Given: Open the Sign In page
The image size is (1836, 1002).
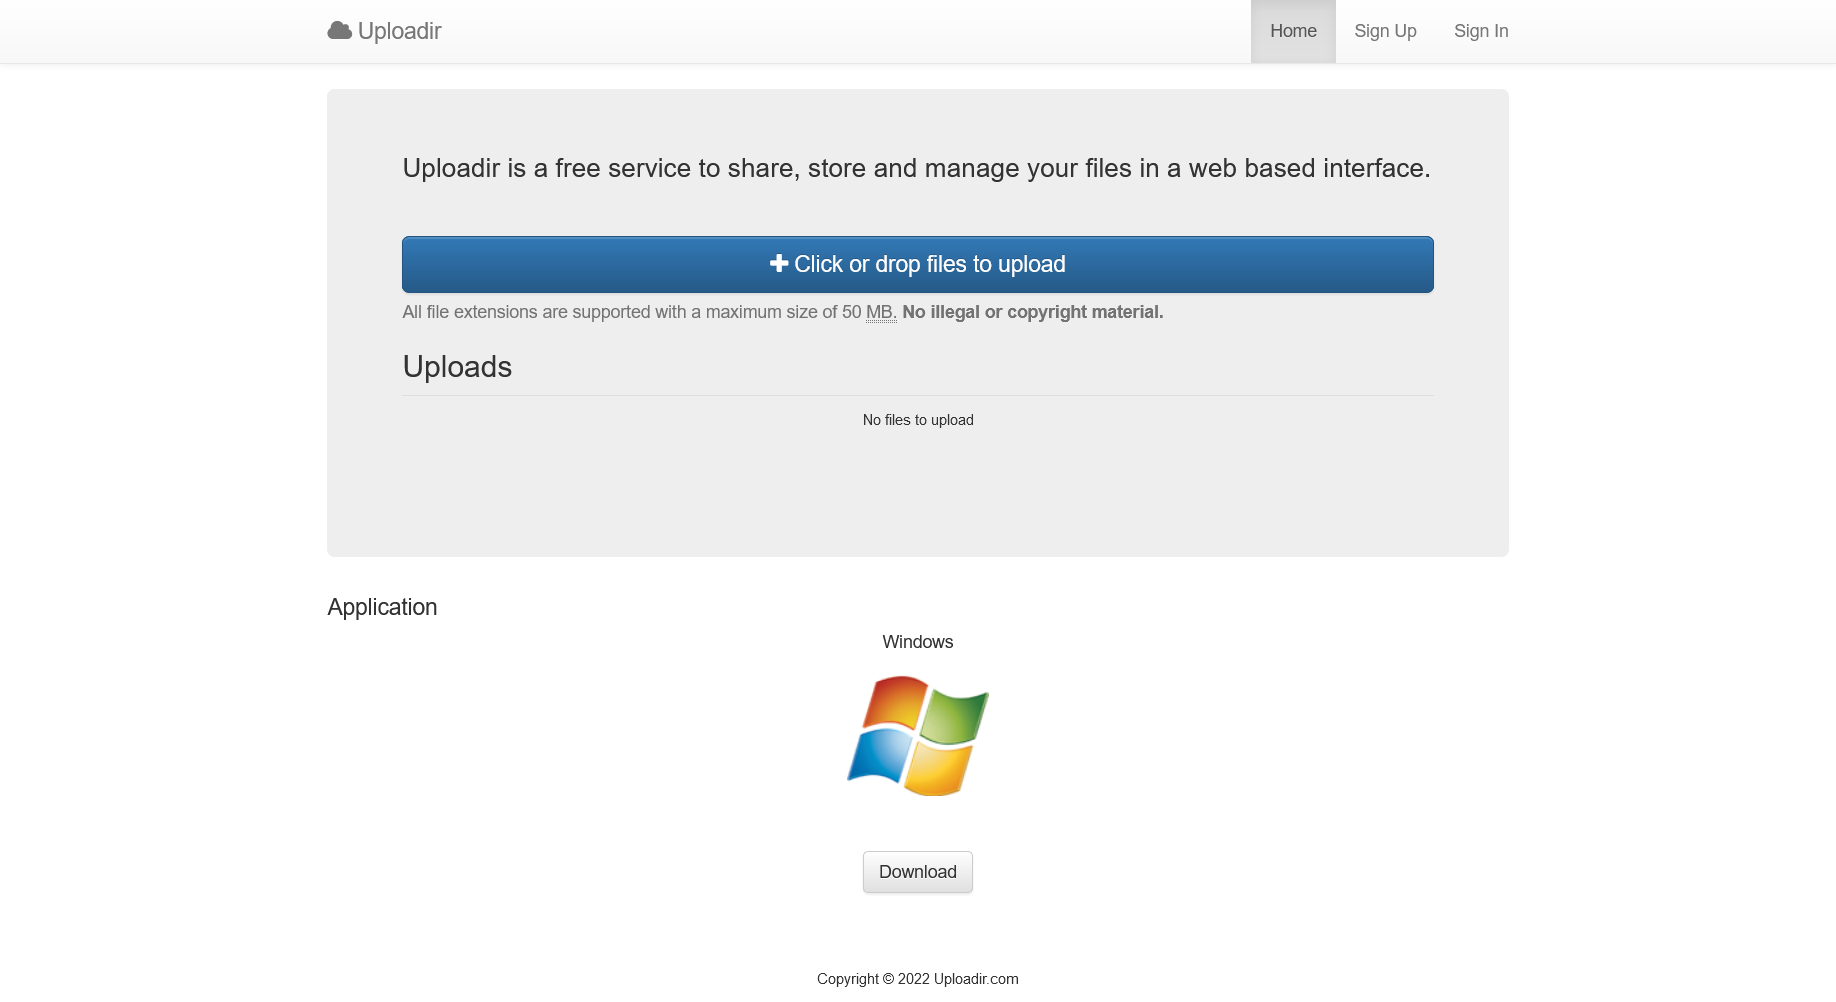Looking at the screenshot, I should pyautogui.click(x=1480, y=31).
